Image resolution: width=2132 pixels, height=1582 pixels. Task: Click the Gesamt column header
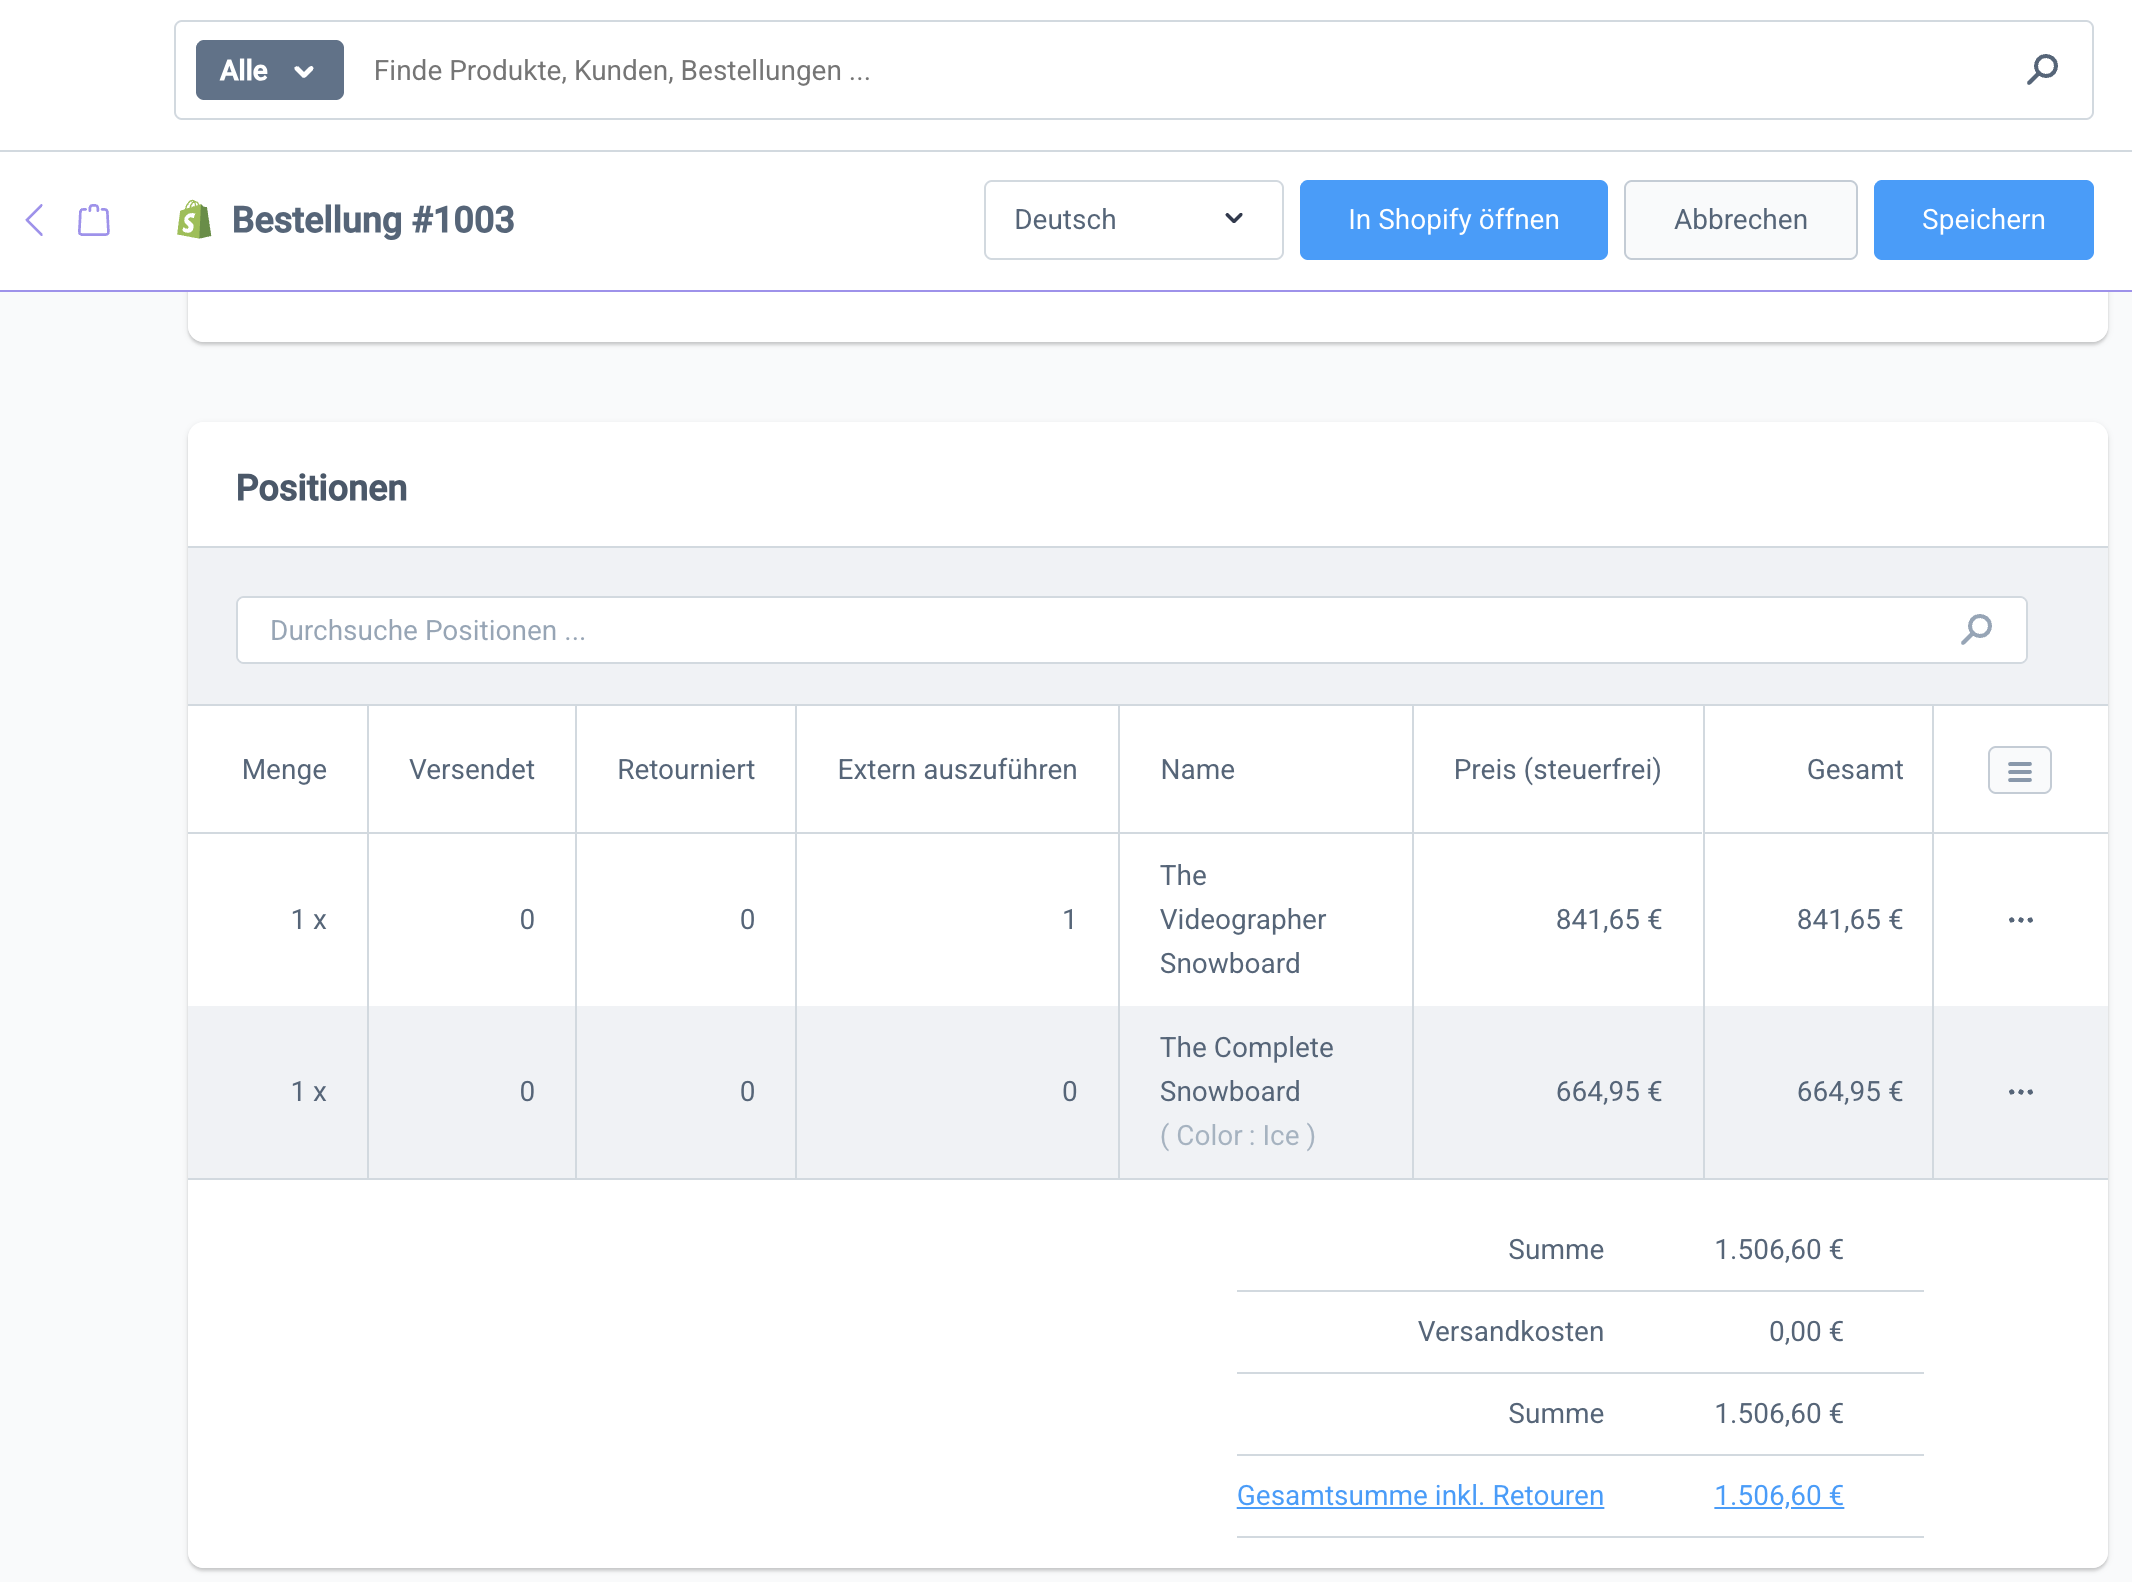(1854, 769)
